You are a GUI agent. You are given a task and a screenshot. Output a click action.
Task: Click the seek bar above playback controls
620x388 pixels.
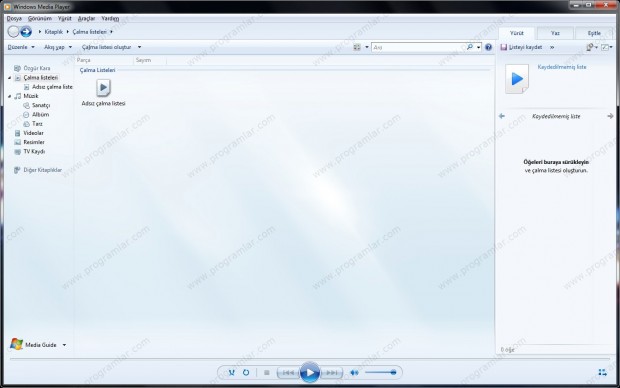click(309, 359)
